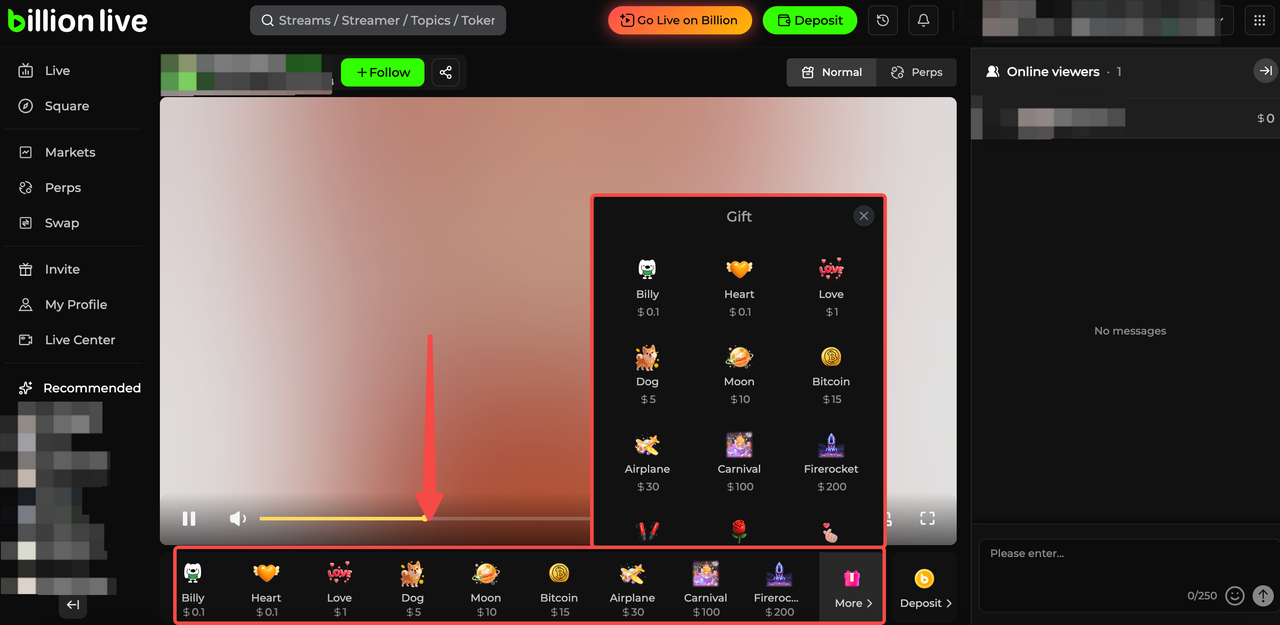The width and height of the screenshot is (1280, 625).
Task: Collapse the left sidebar
Action: (x=73, y=605)
